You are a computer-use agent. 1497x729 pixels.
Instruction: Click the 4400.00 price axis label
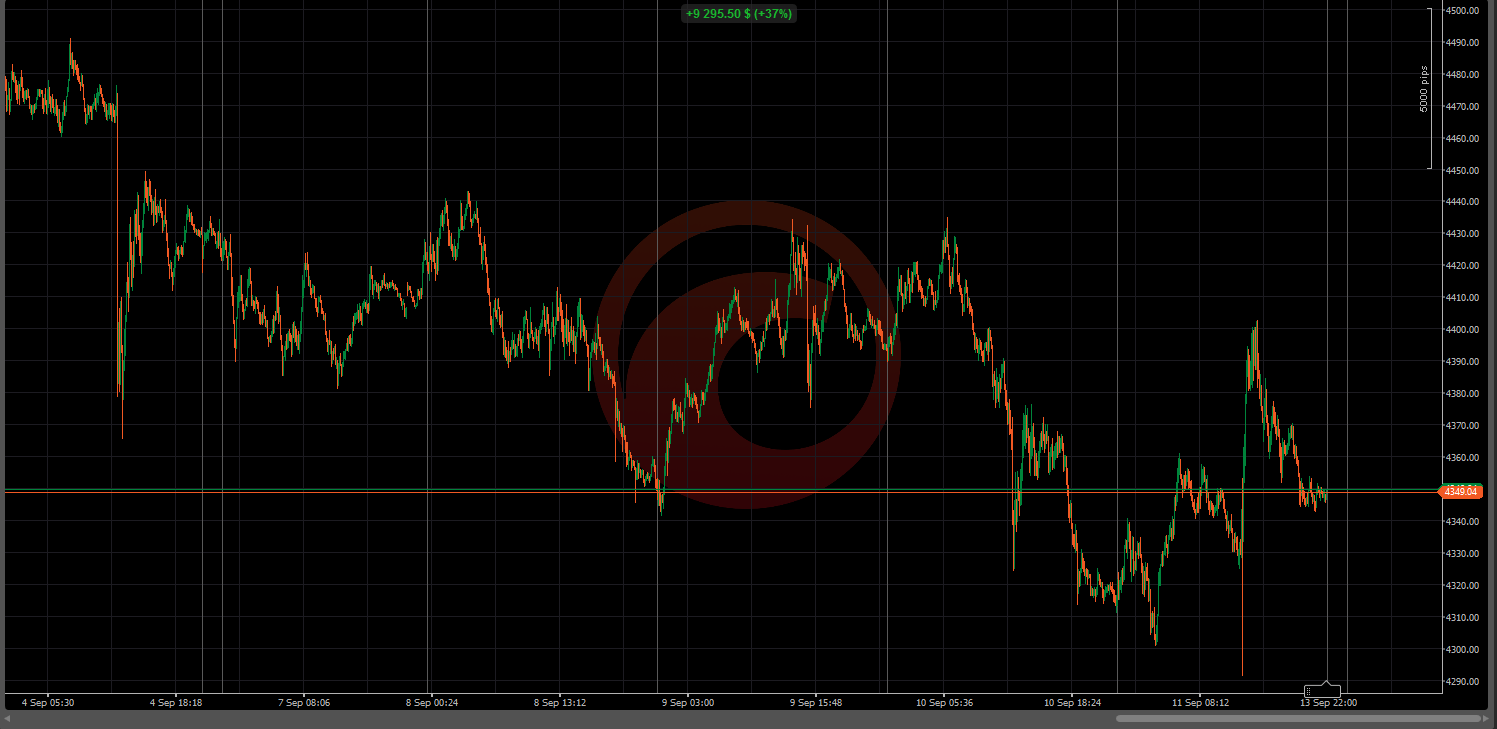(x=1462, y=330)
